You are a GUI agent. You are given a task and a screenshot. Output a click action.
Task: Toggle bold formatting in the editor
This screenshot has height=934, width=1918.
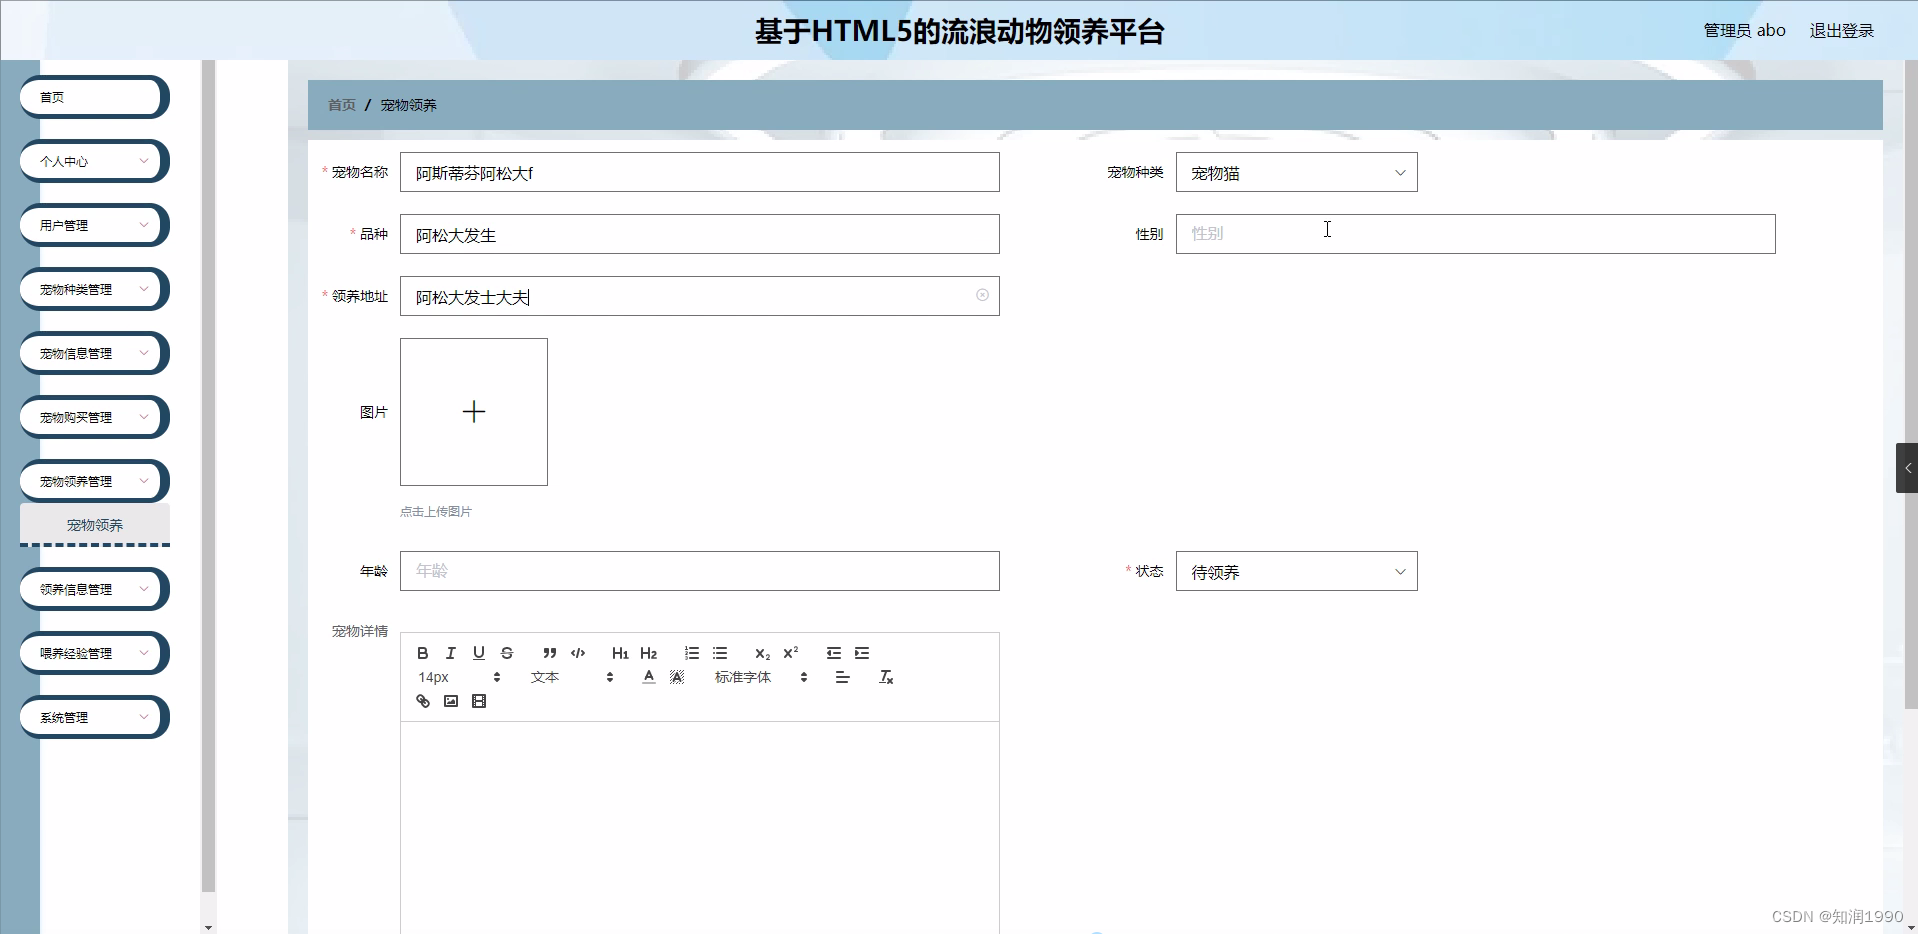click(x=421, y=653)
